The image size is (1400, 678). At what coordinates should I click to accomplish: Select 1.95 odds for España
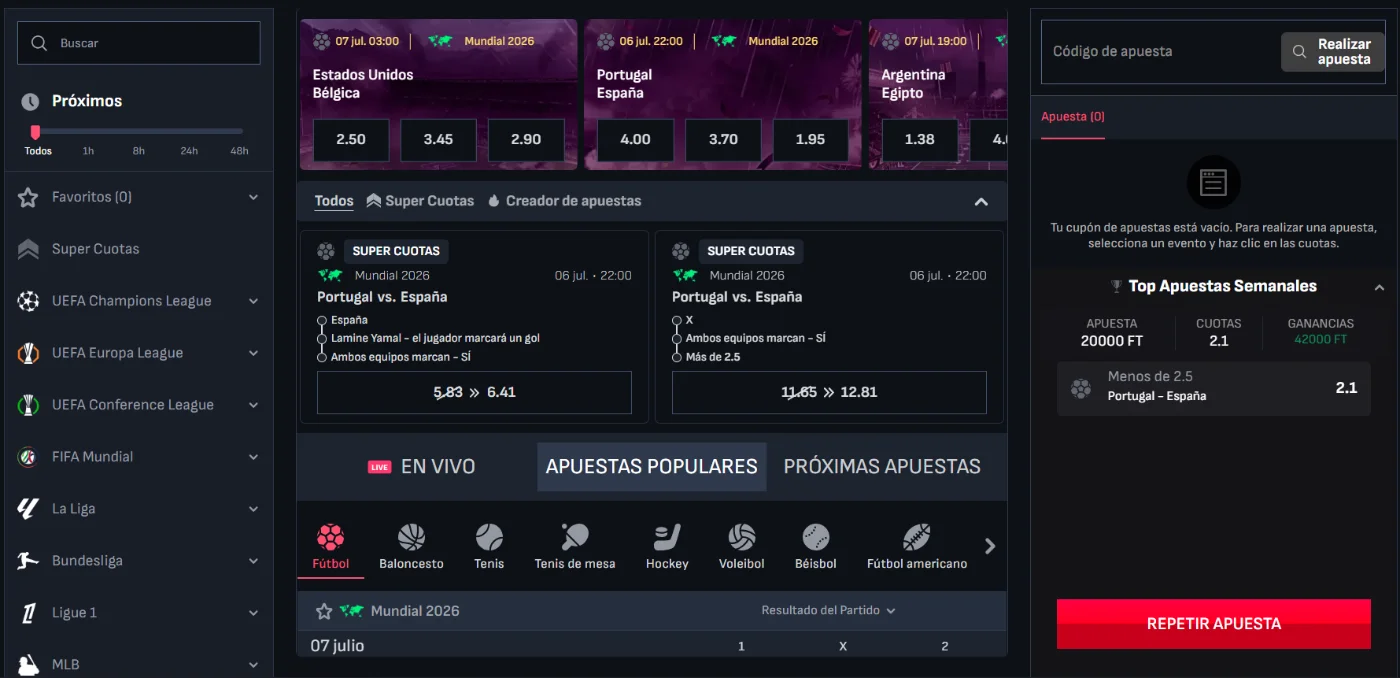pyautogui.click(x=810, y=140)
